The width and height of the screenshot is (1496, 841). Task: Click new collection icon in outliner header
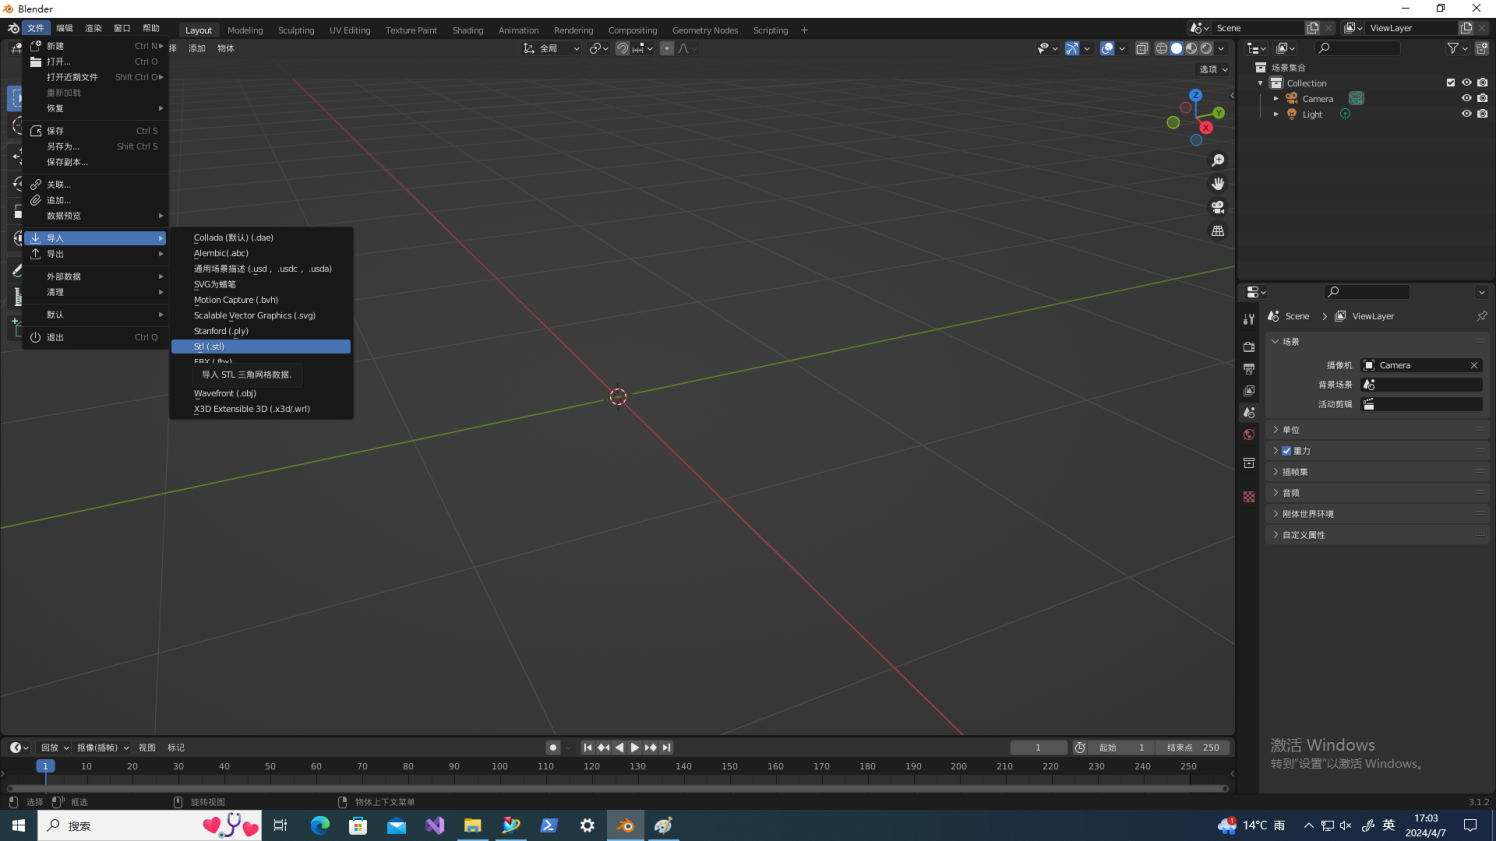click(1481, 48)
